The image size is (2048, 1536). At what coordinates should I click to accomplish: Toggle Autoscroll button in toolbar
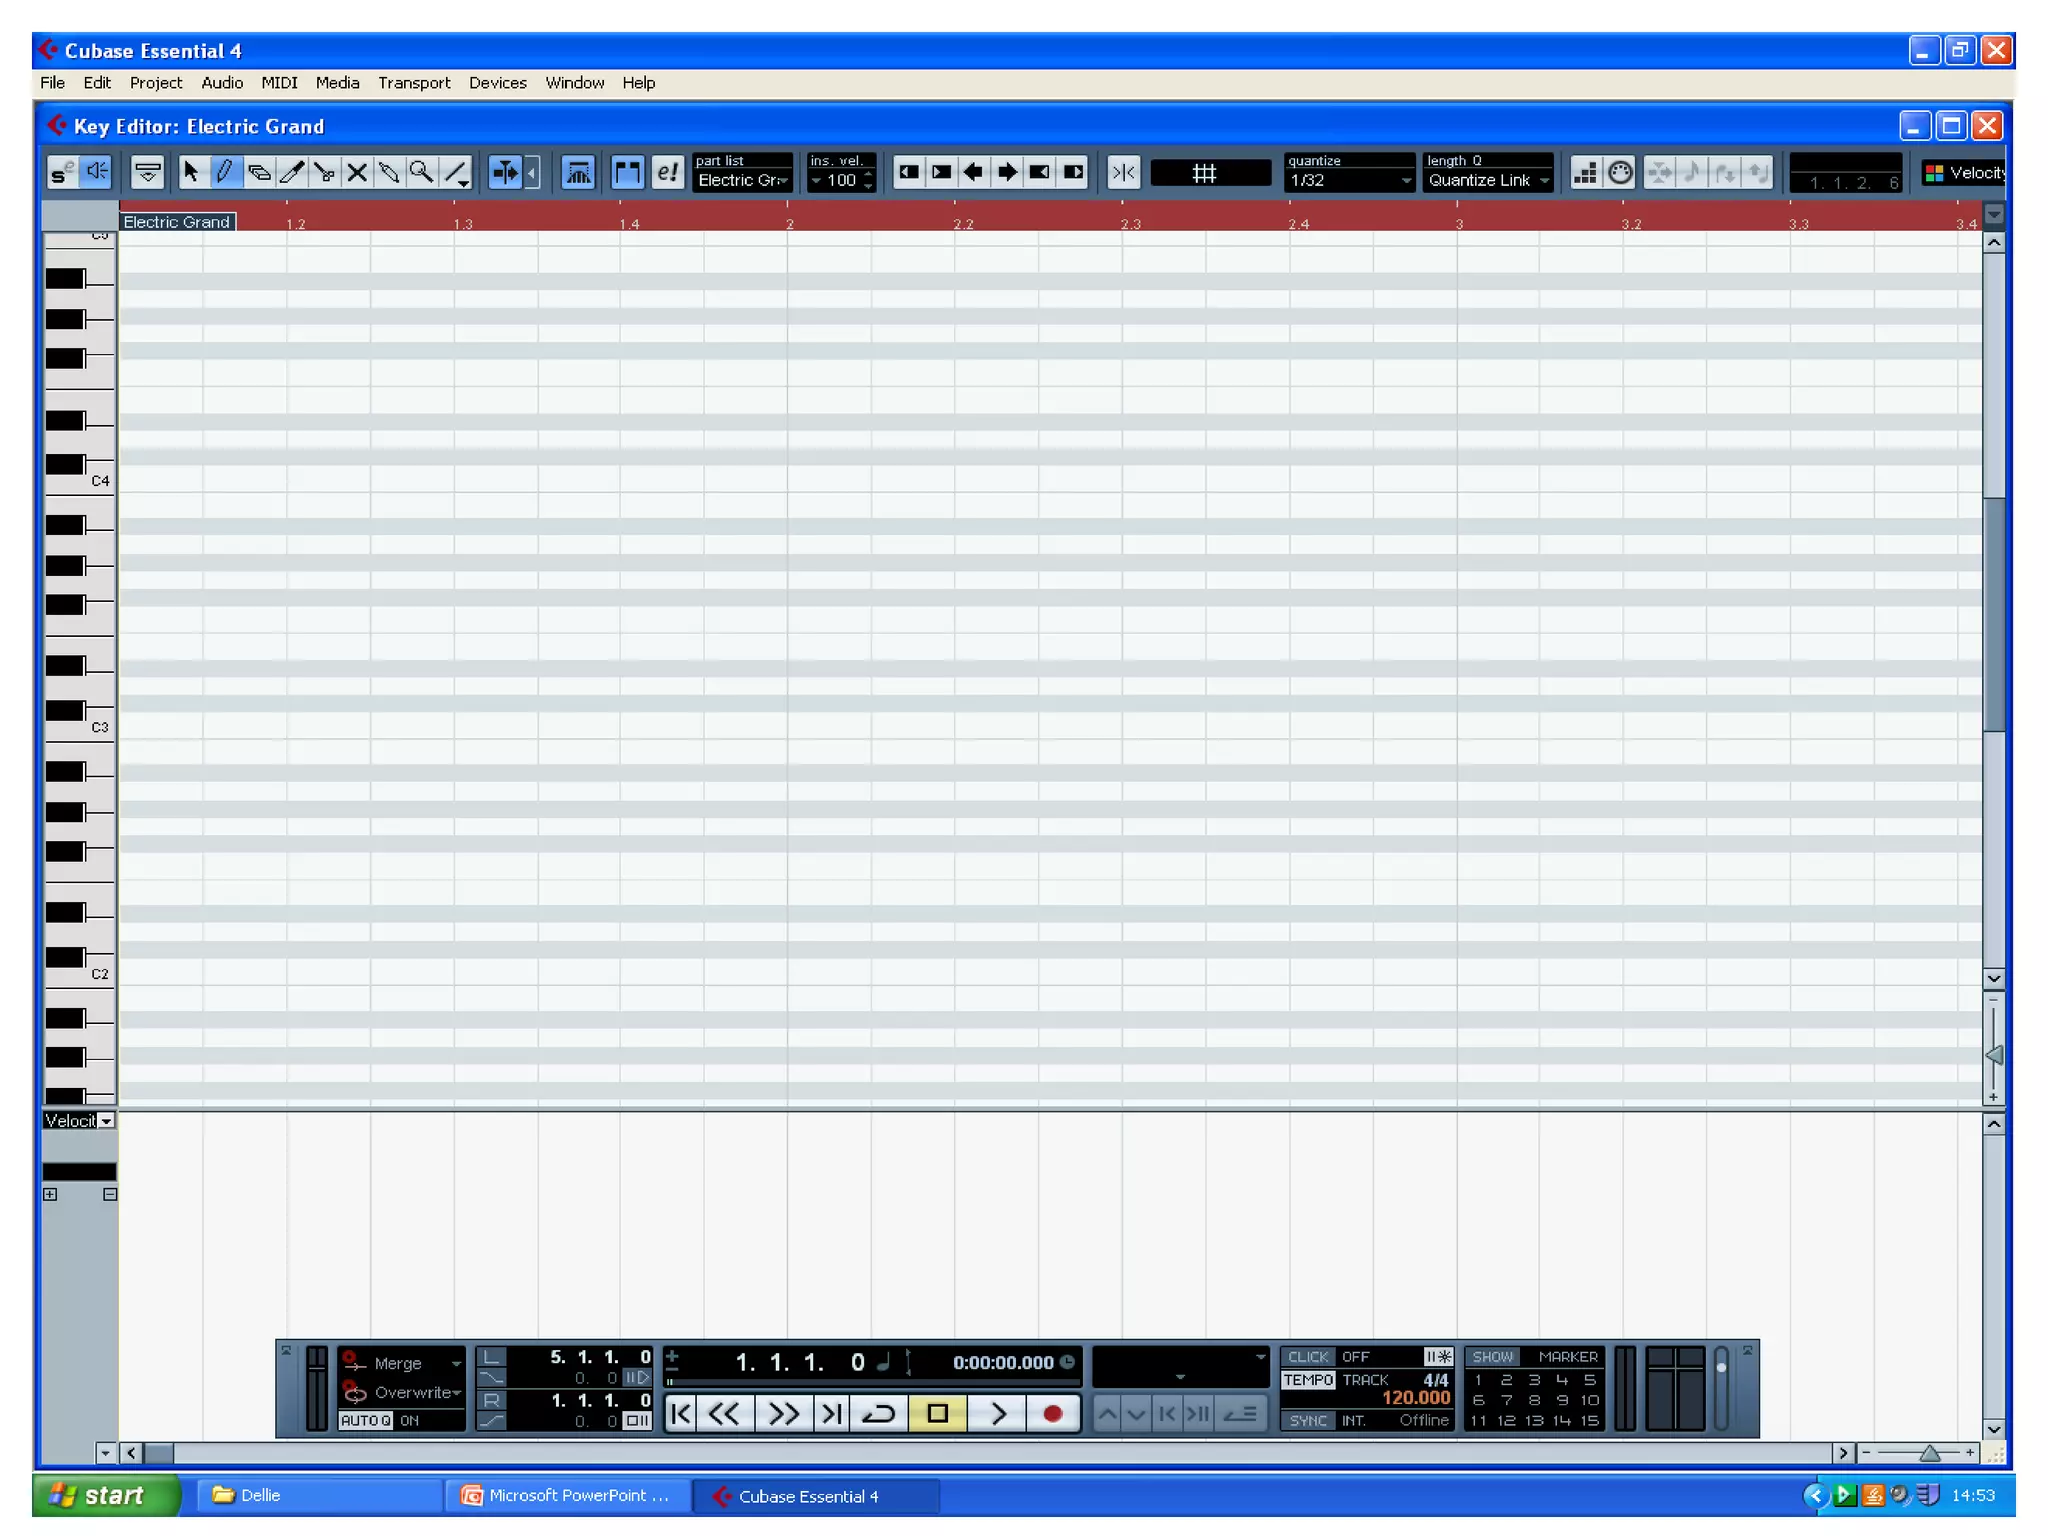tap(506, 173)
